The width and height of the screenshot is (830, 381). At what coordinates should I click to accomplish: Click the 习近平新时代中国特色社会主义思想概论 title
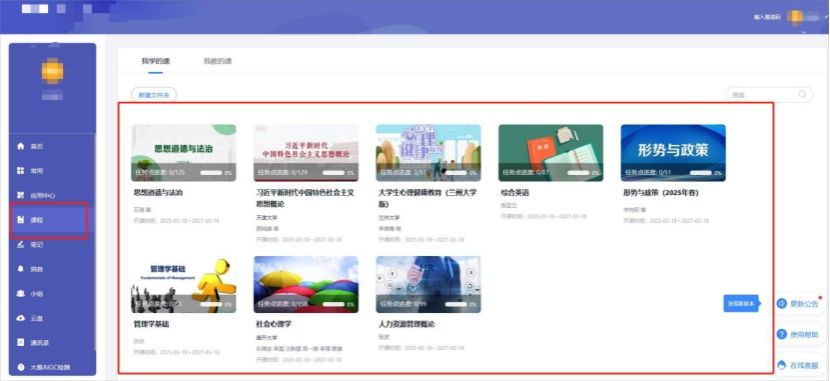305,198
